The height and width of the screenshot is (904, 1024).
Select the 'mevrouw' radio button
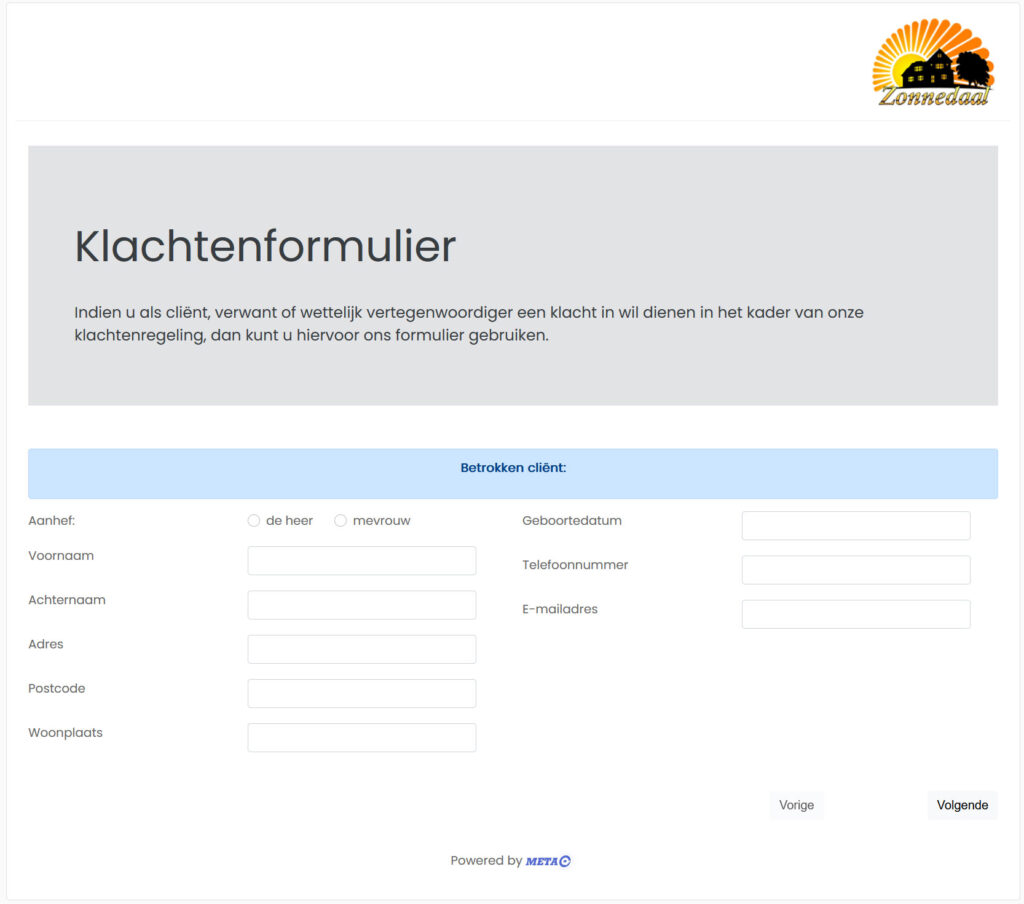coord(340,521)
